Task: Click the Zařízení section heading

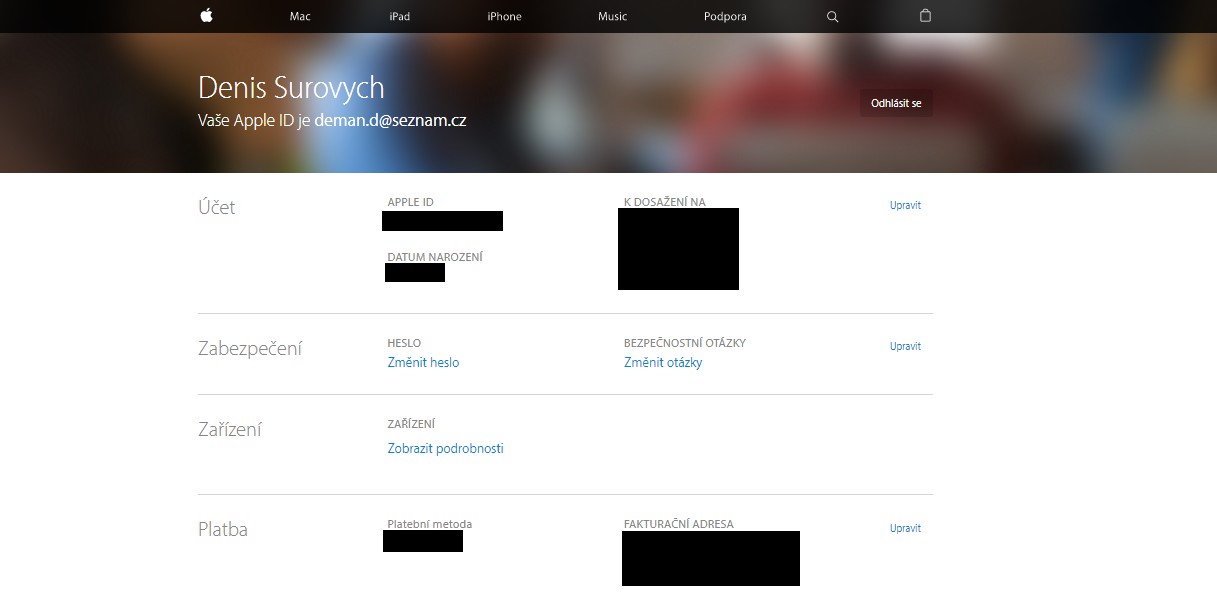Action: coord(230,430)
